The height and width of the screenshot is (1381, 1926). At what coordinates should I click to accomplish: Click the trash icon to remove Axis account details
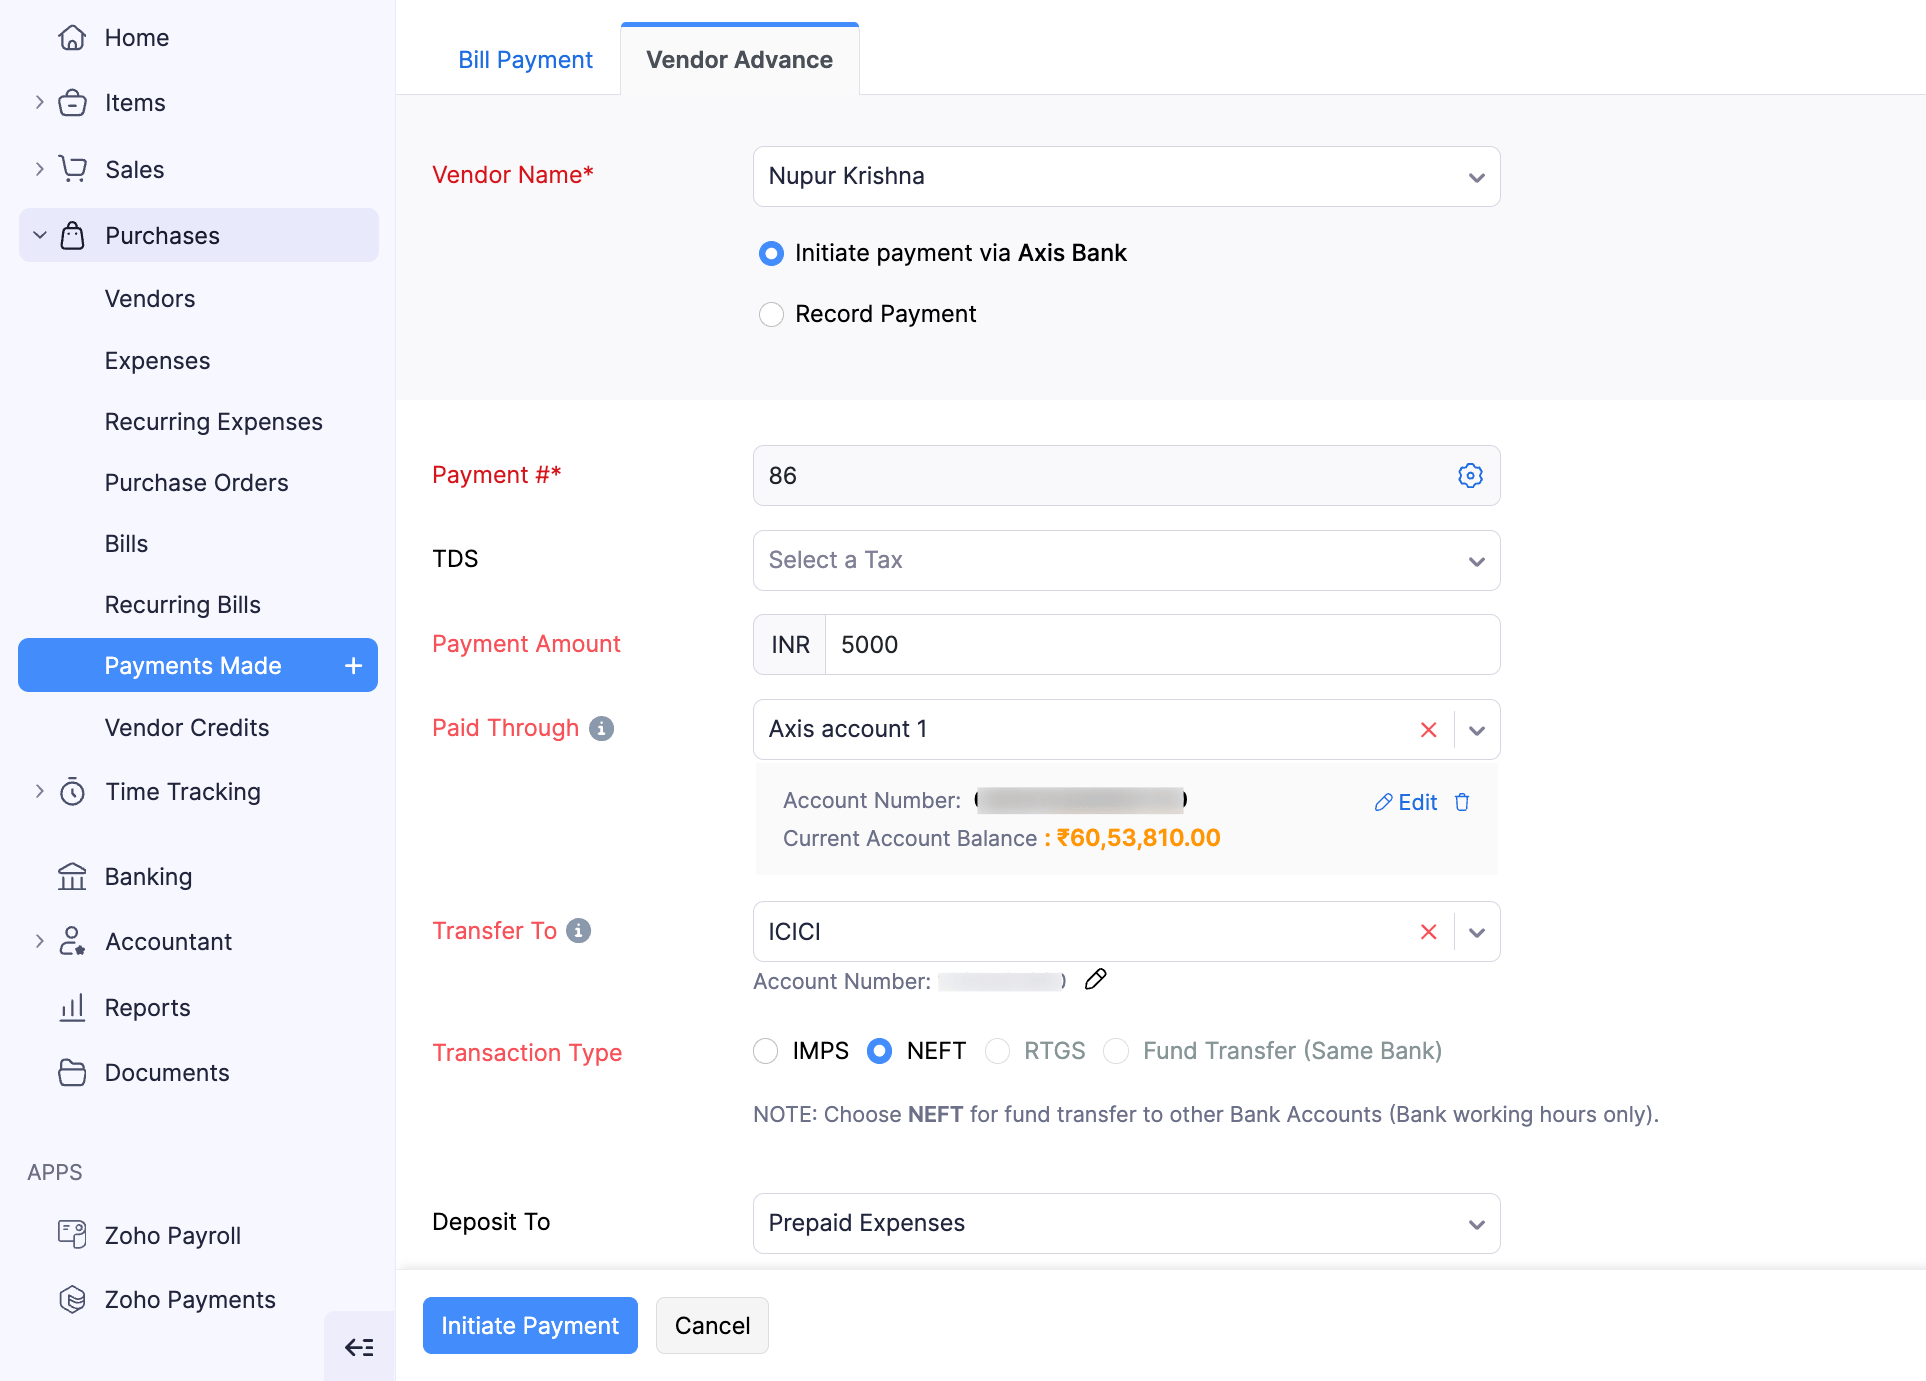pyautogui.click(x=1462, y=801)
